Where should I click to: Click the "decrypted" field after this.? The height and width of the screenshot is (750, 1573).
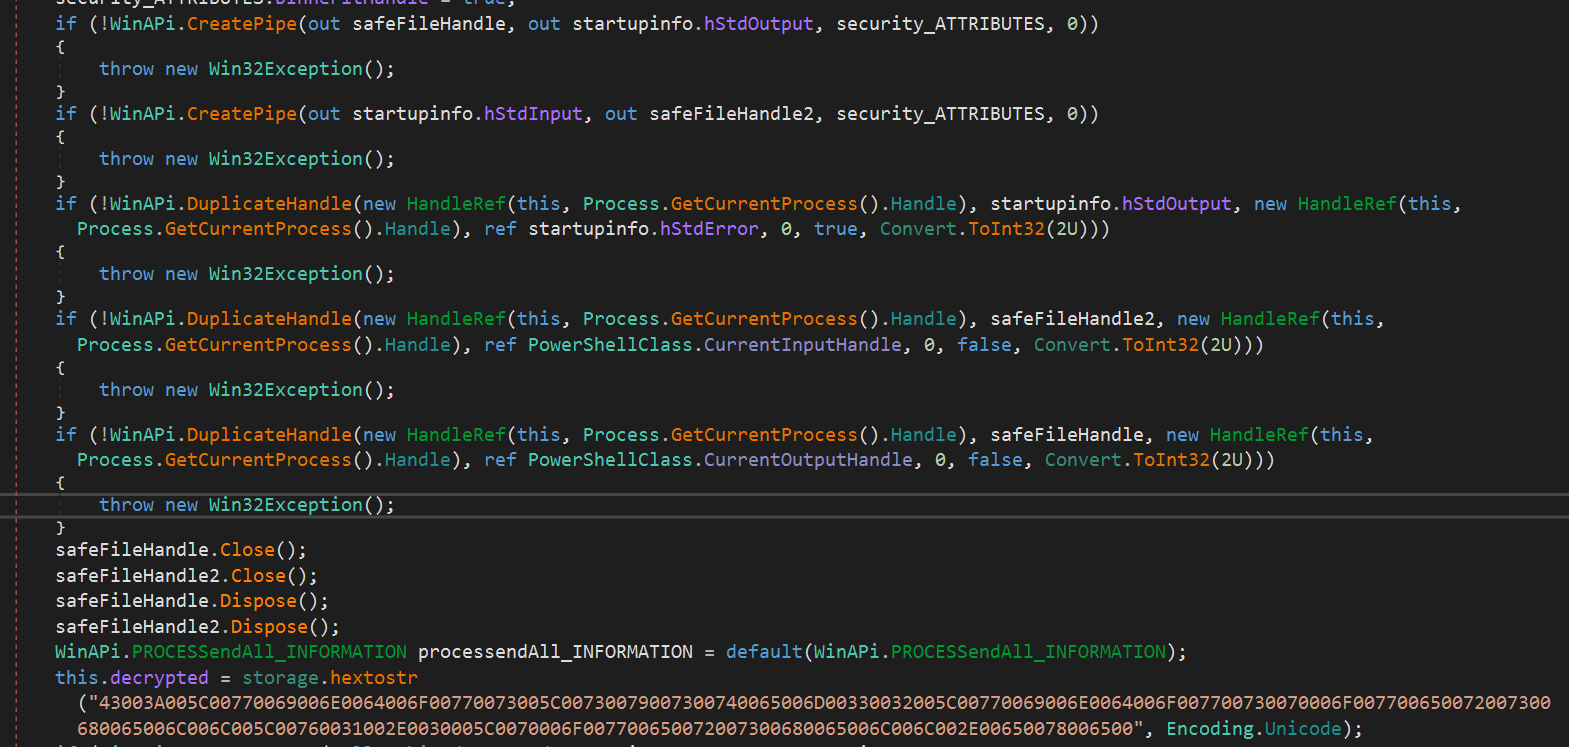click(159, 678)
